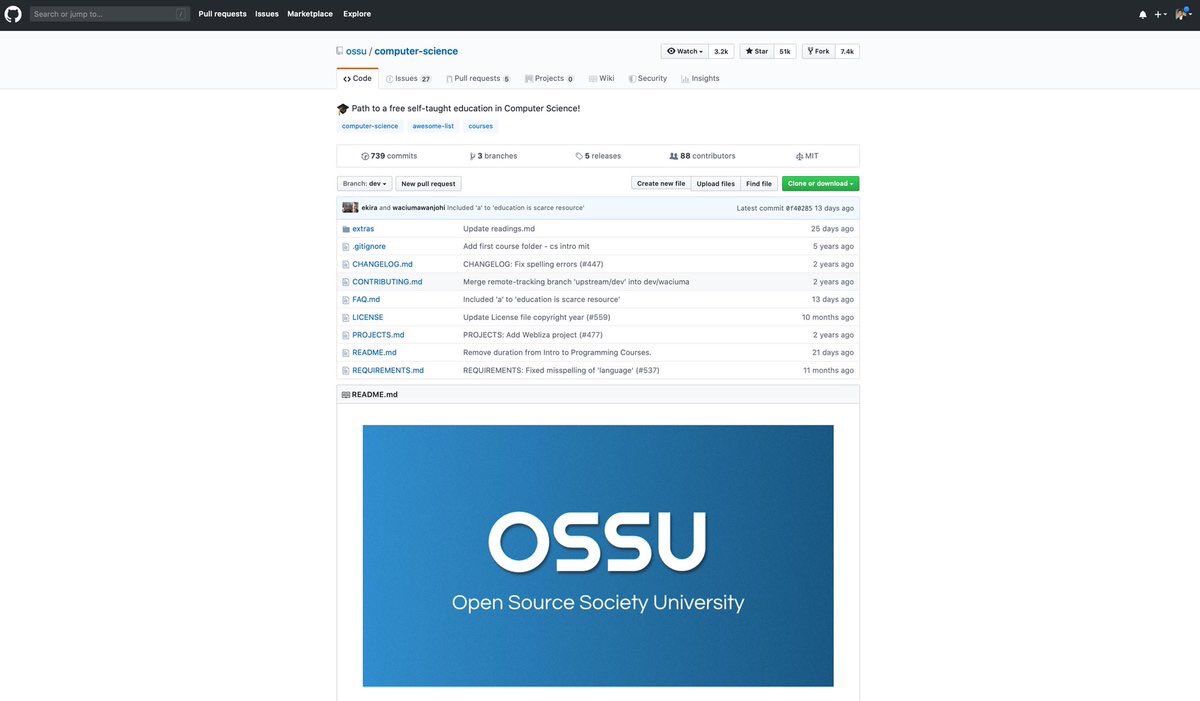Screen dimensions: 1200x701
Task: Fork the repository
Action: coord(818,51)
